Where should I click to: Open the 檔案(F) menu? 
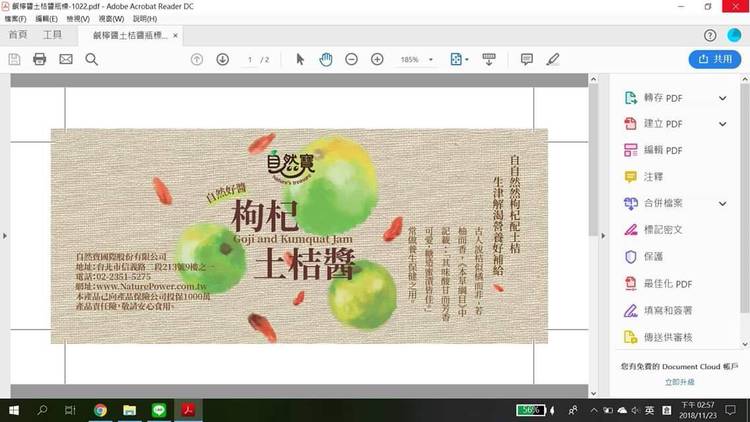click(15, 19)
